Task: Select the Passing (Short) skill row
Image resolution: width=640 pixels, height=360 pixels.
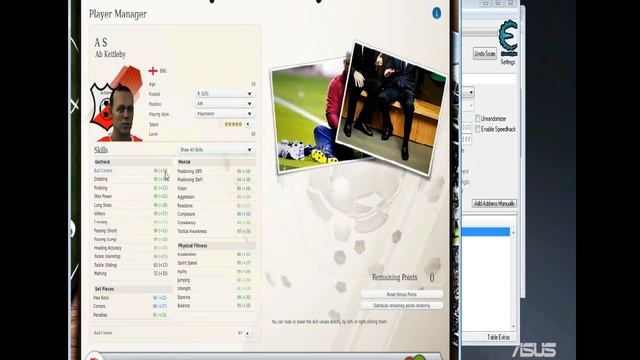Action: [131, 231]
